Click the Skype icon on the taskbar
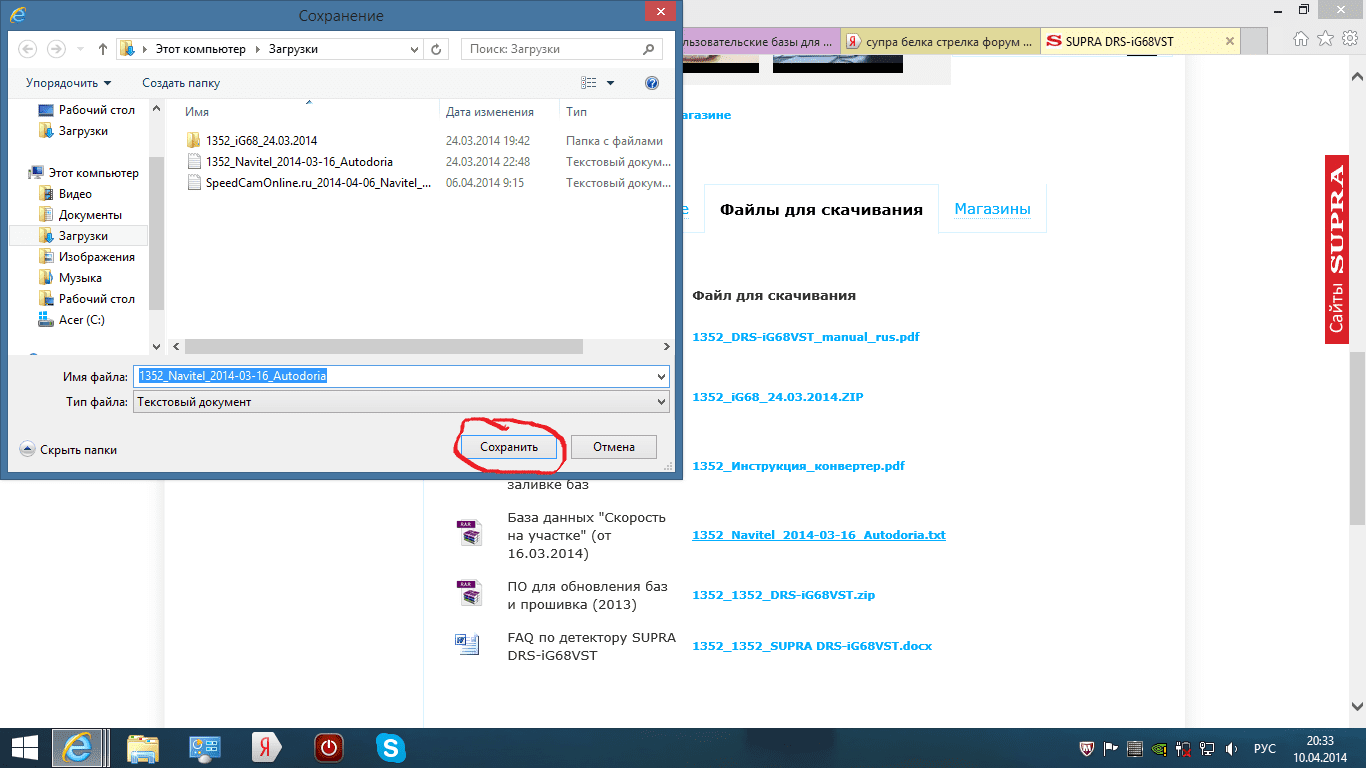 [391, 747]
